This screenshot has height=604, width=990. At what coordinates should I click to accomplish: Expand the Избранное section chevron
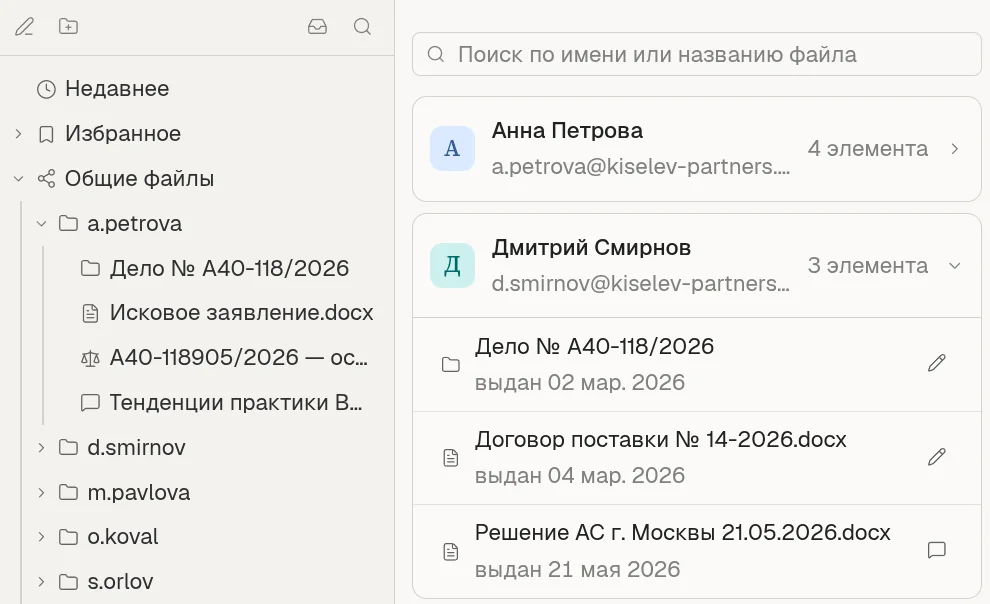pos(18,134)
